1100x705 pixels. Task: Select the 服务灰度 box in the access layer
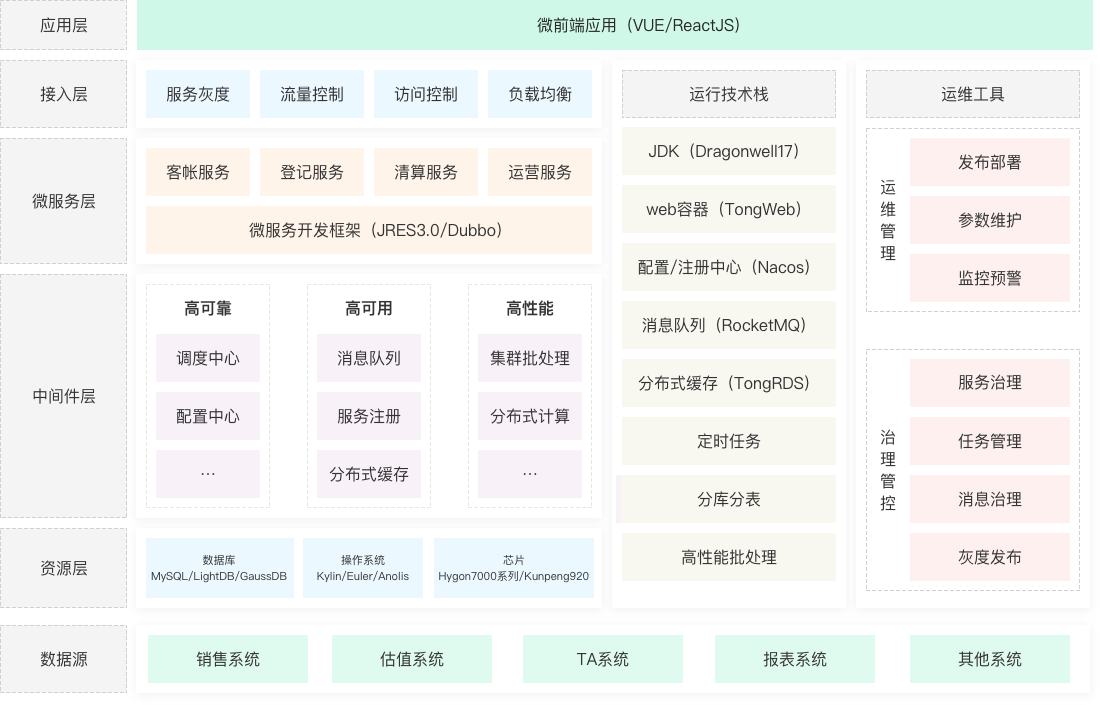198,94
